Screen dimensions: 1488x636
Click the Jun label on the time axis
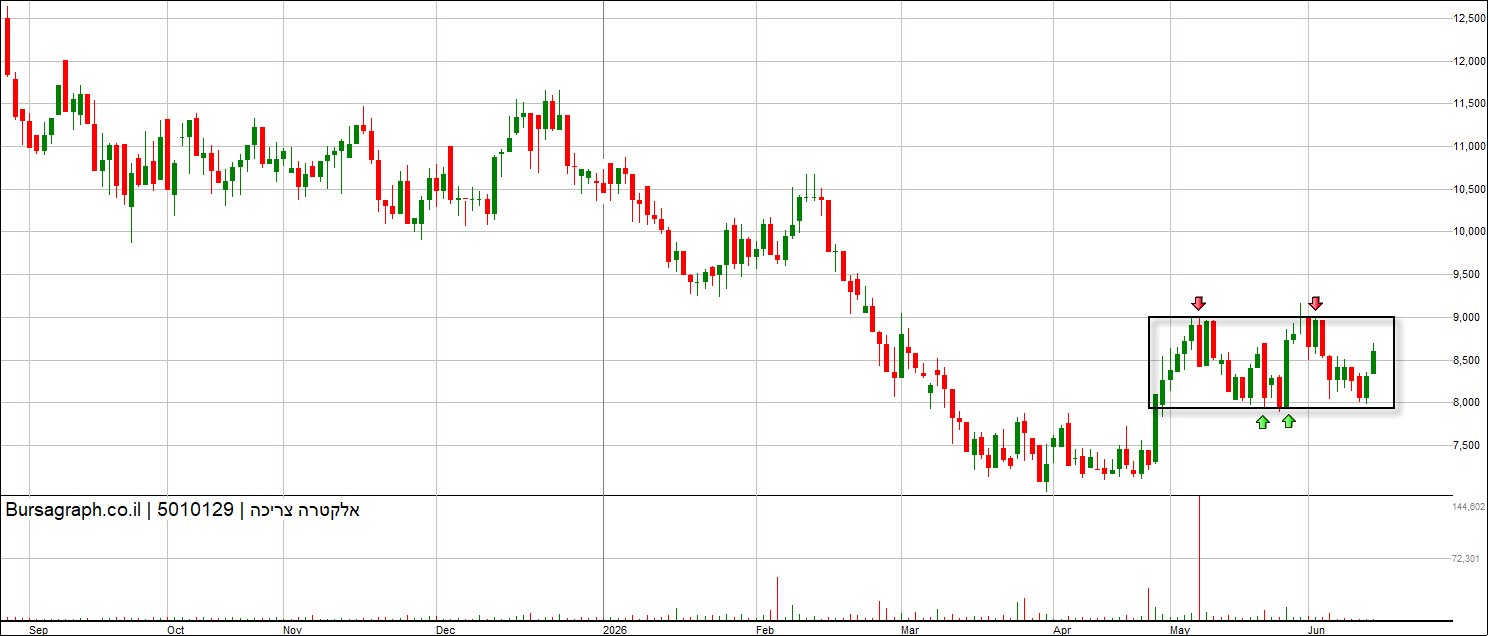tap(1318, 631)
